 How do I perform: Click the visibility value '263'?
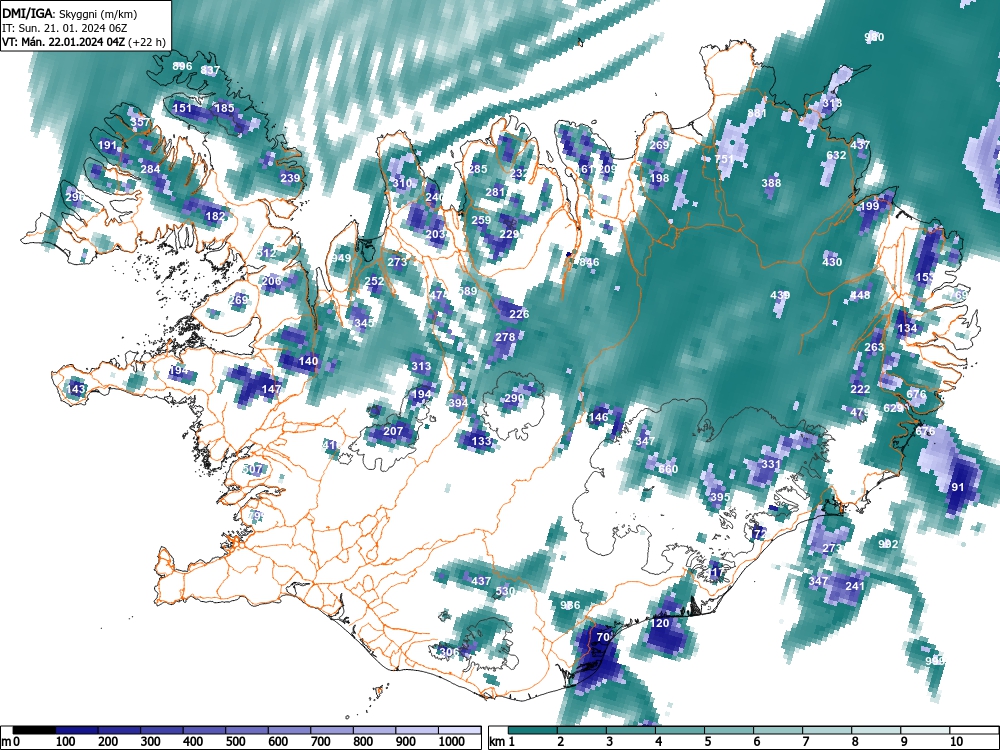(x=874, y=347)
